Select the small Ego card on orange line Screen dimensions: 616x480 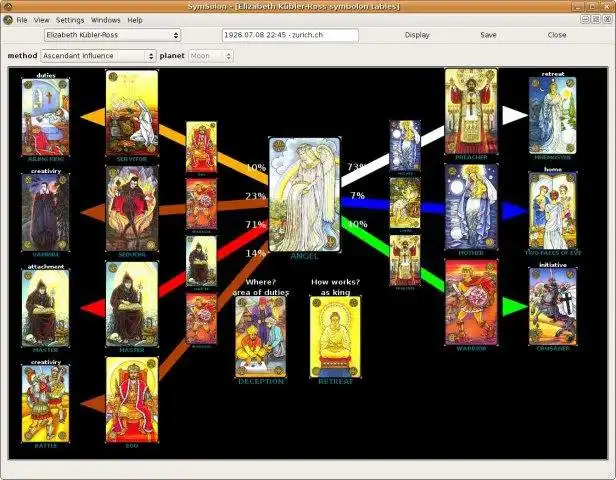coord(201,147)
